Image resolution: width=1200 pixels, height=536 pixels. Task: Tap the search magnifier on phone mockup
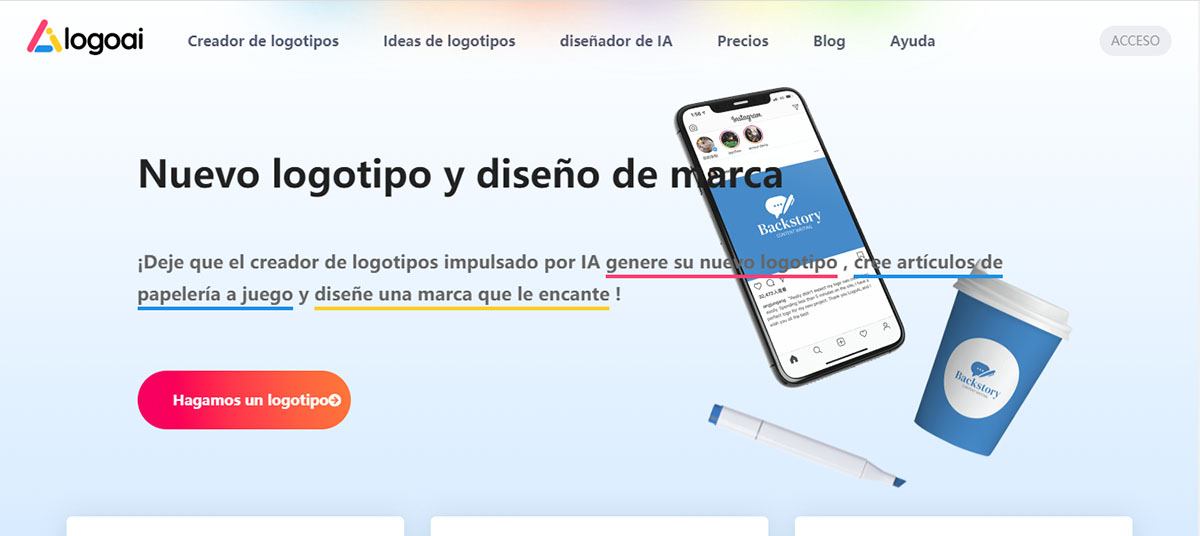[817, 350]
